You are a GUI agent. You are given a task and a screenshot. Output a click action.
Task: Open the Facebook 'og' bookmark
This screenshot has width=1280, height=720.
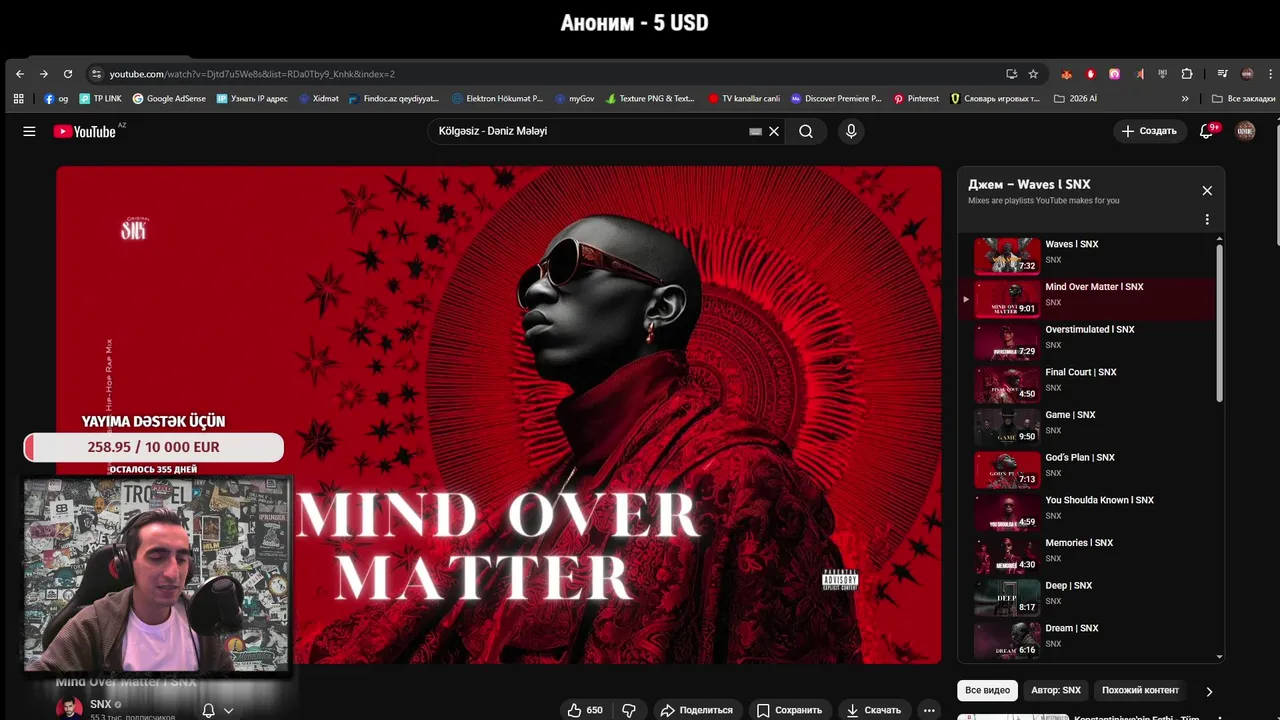click(56, 99)
